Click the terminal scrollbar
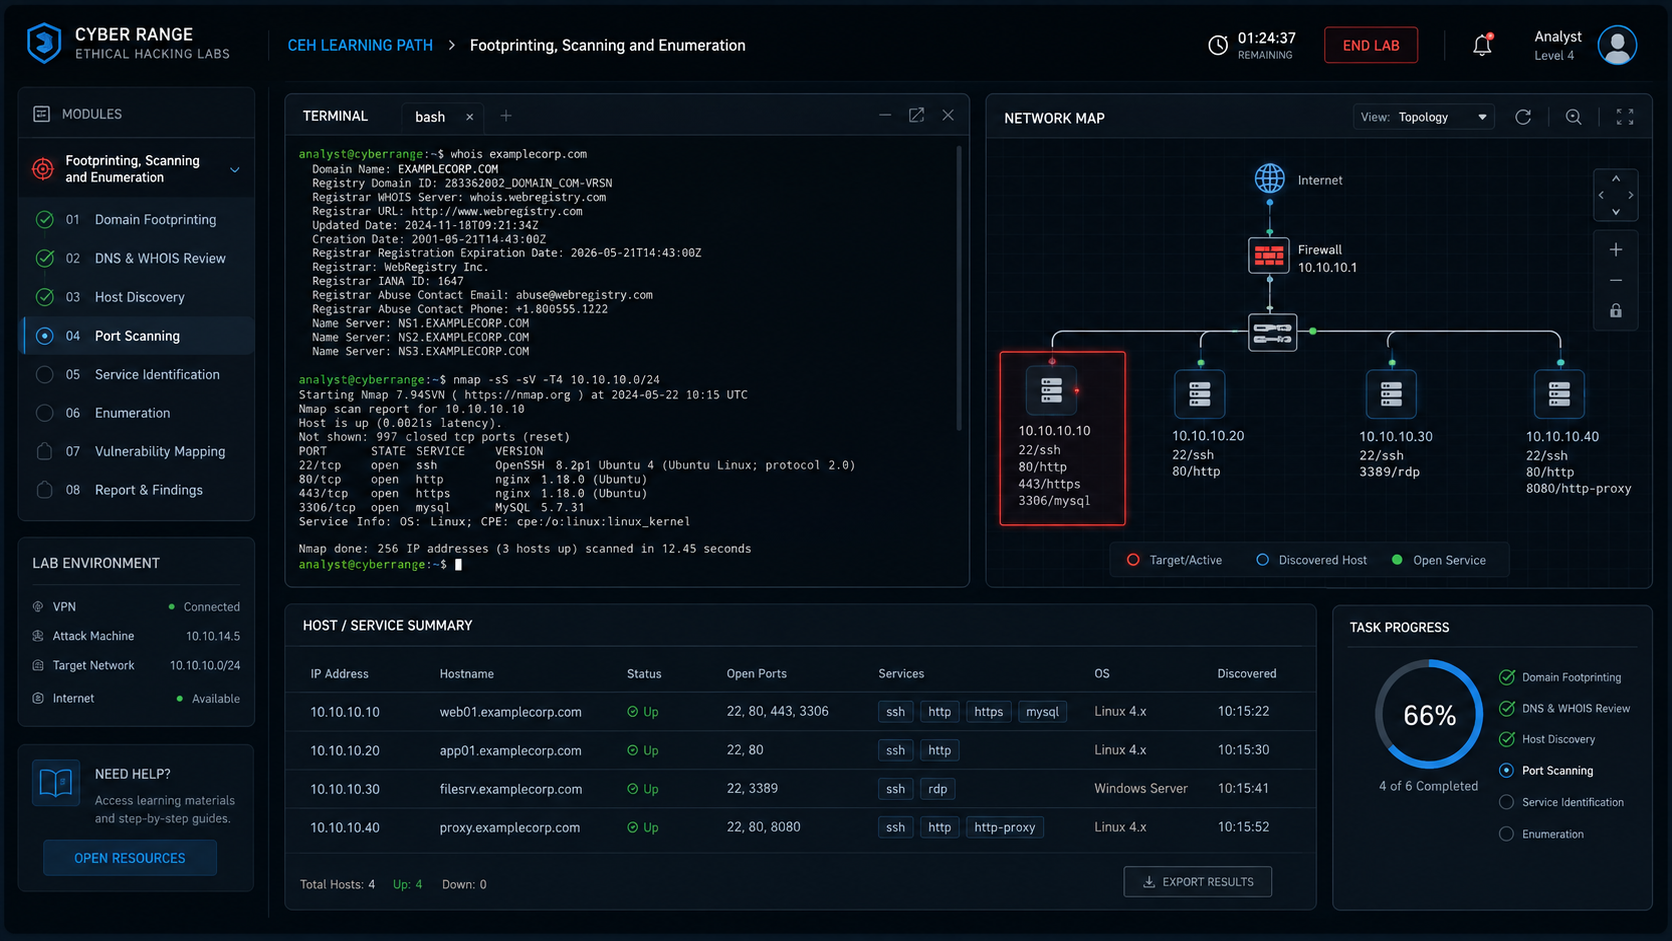The image size is (1672, 941). tap(959, 289)
